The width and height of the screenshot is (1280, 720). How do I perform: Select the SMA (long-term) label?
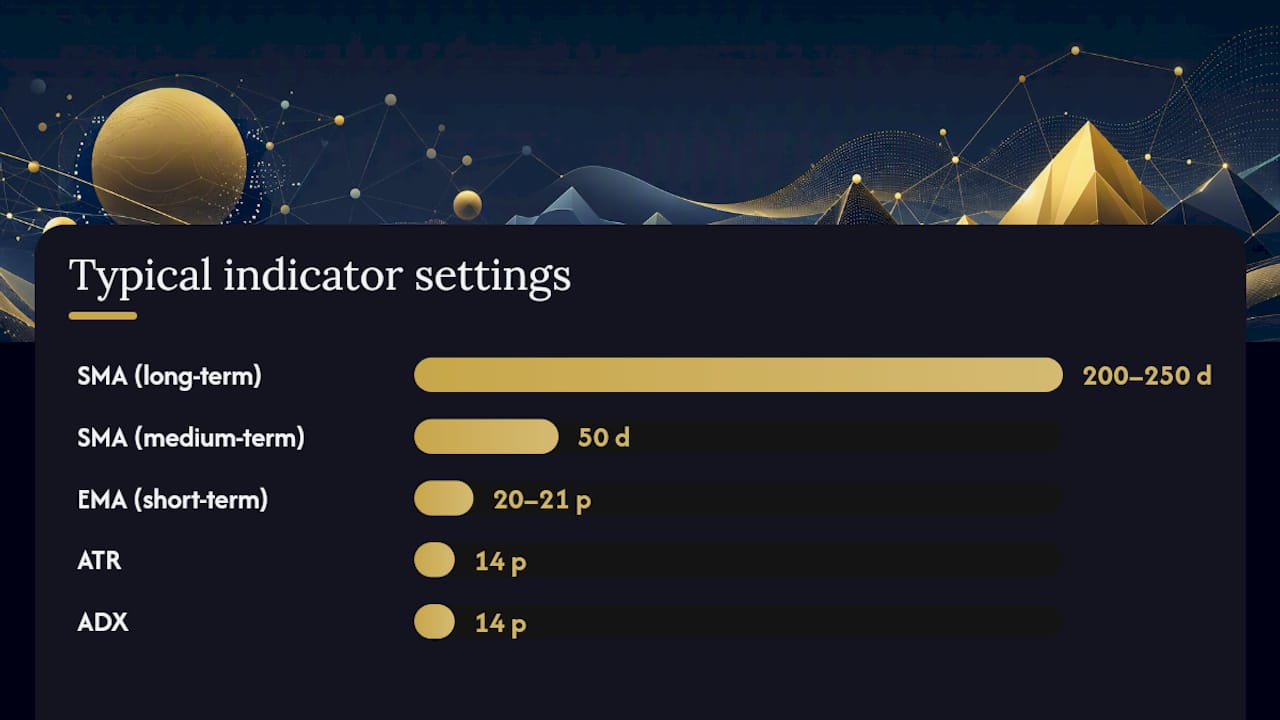pos(169,376)
